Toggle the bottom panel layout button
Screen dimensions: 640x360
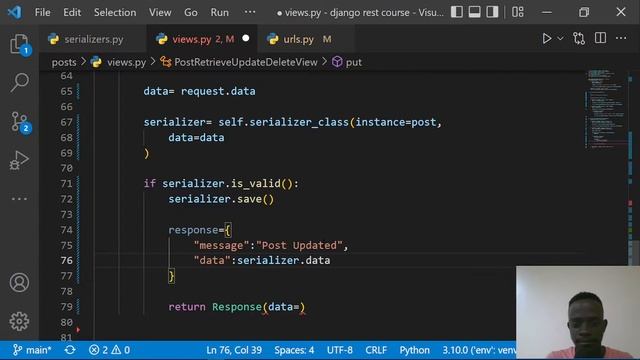coord(474,12)
